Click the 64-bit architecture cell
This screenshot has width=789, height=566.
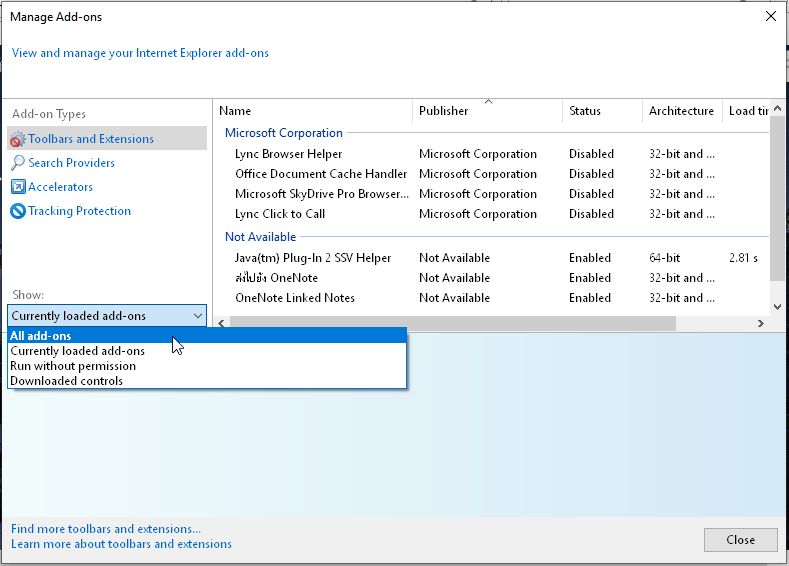(x=664, y=258)
